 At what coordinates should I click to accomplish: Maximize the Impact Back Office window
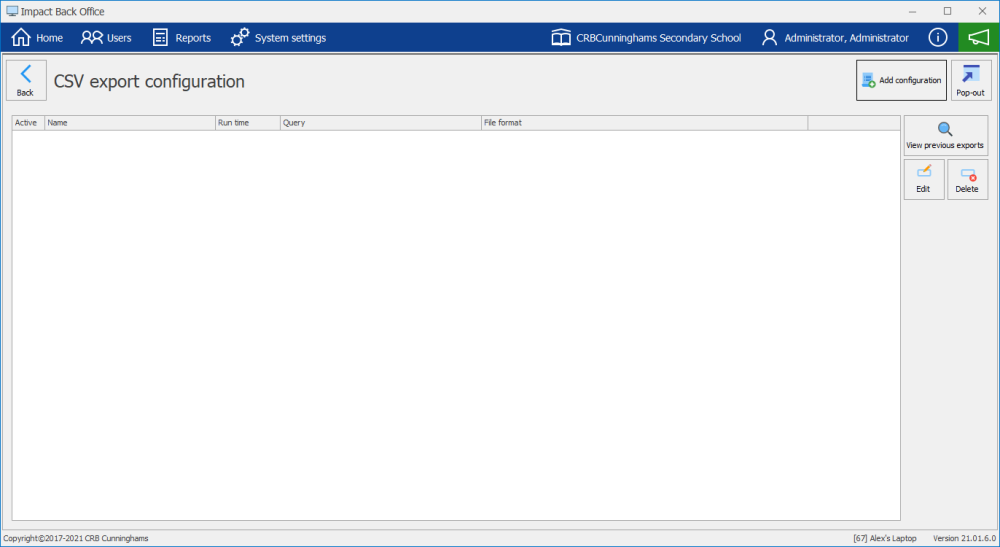click(x=947, y=11)
